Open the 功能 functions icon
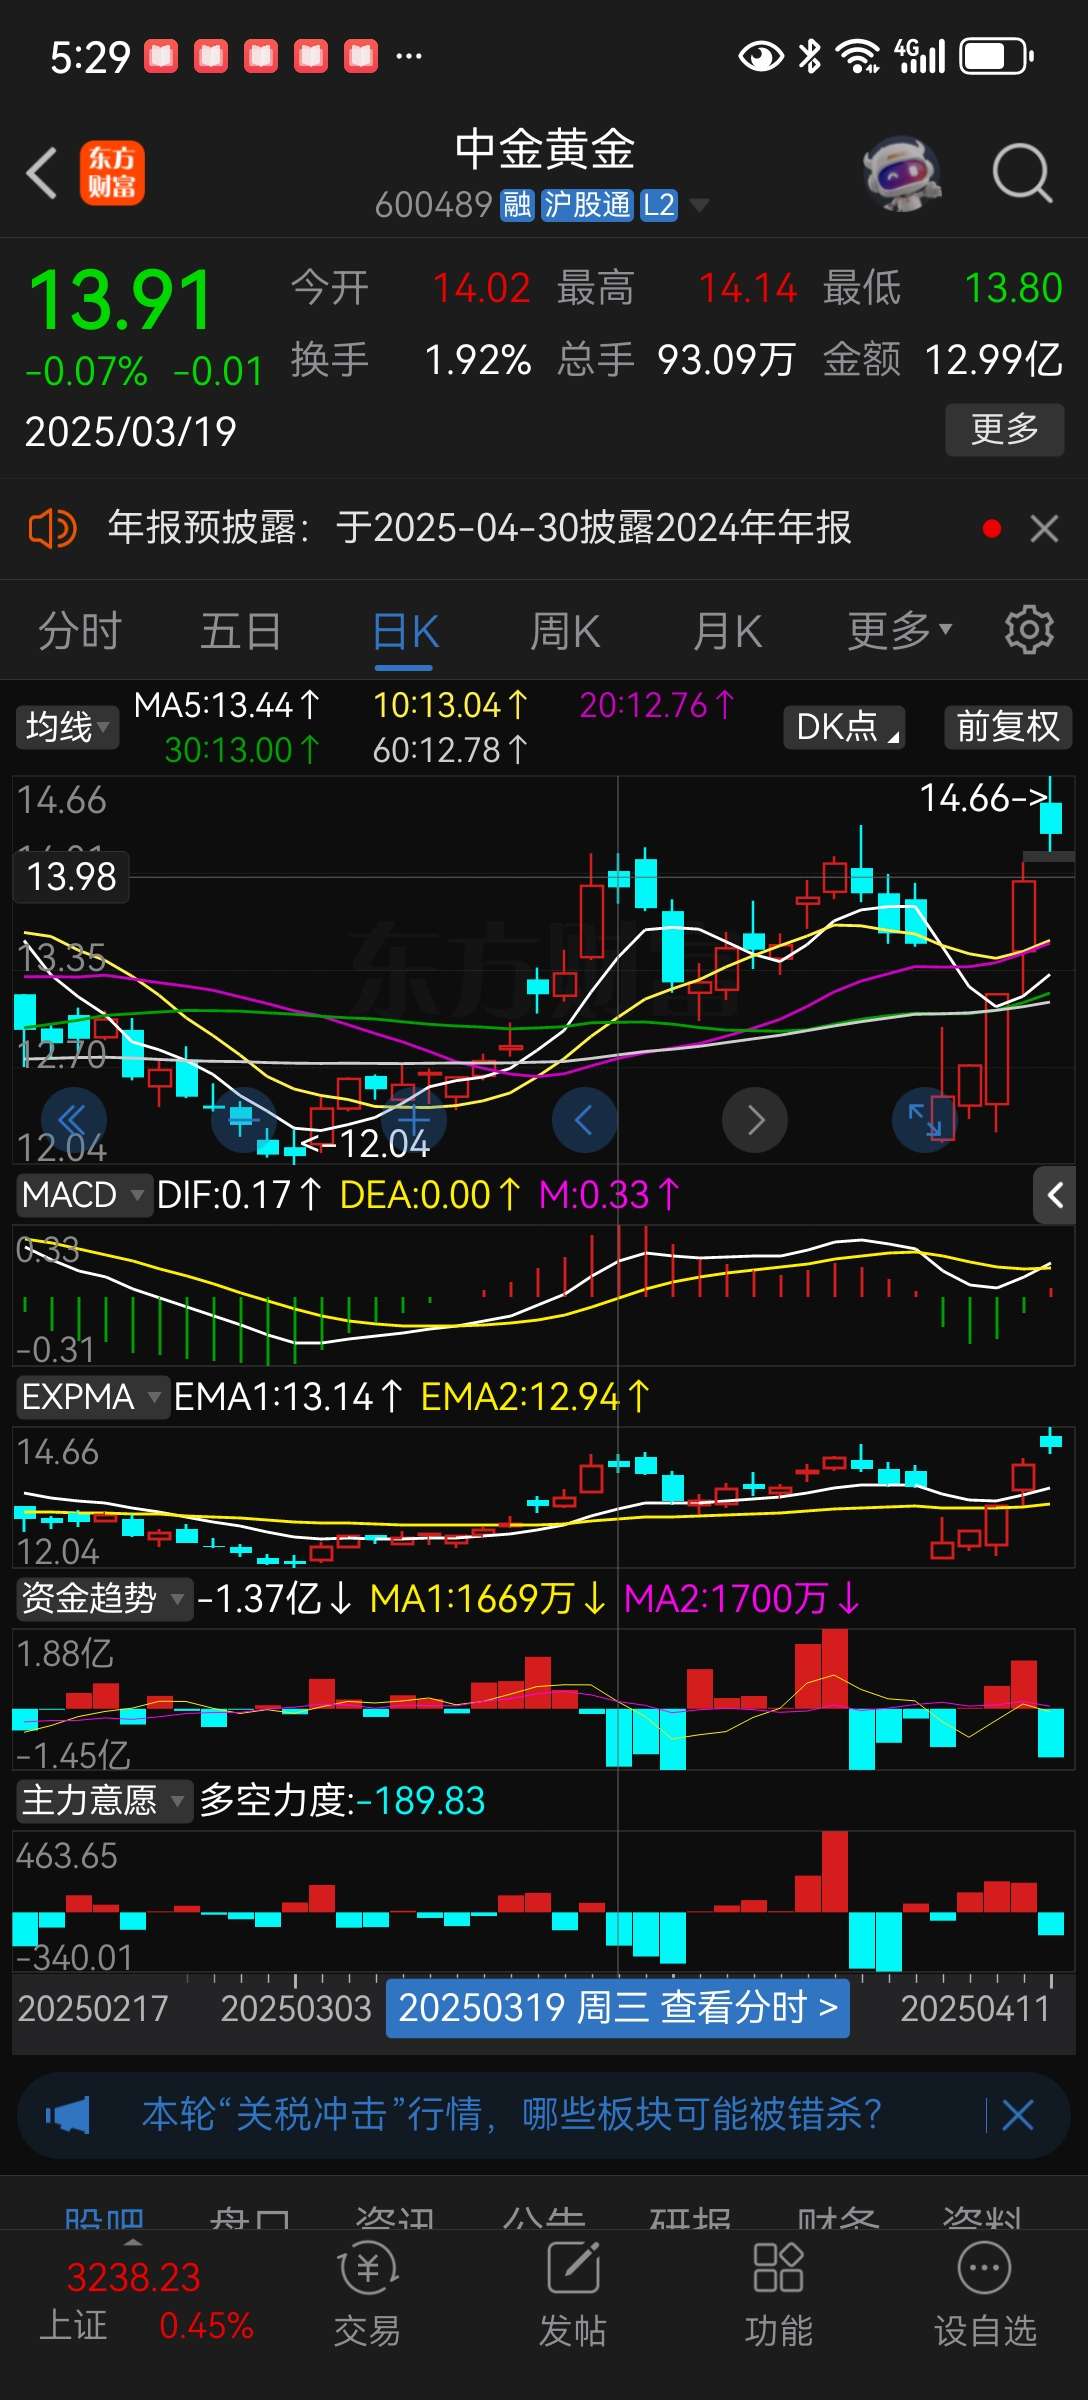 click(x=778, y=2296)
